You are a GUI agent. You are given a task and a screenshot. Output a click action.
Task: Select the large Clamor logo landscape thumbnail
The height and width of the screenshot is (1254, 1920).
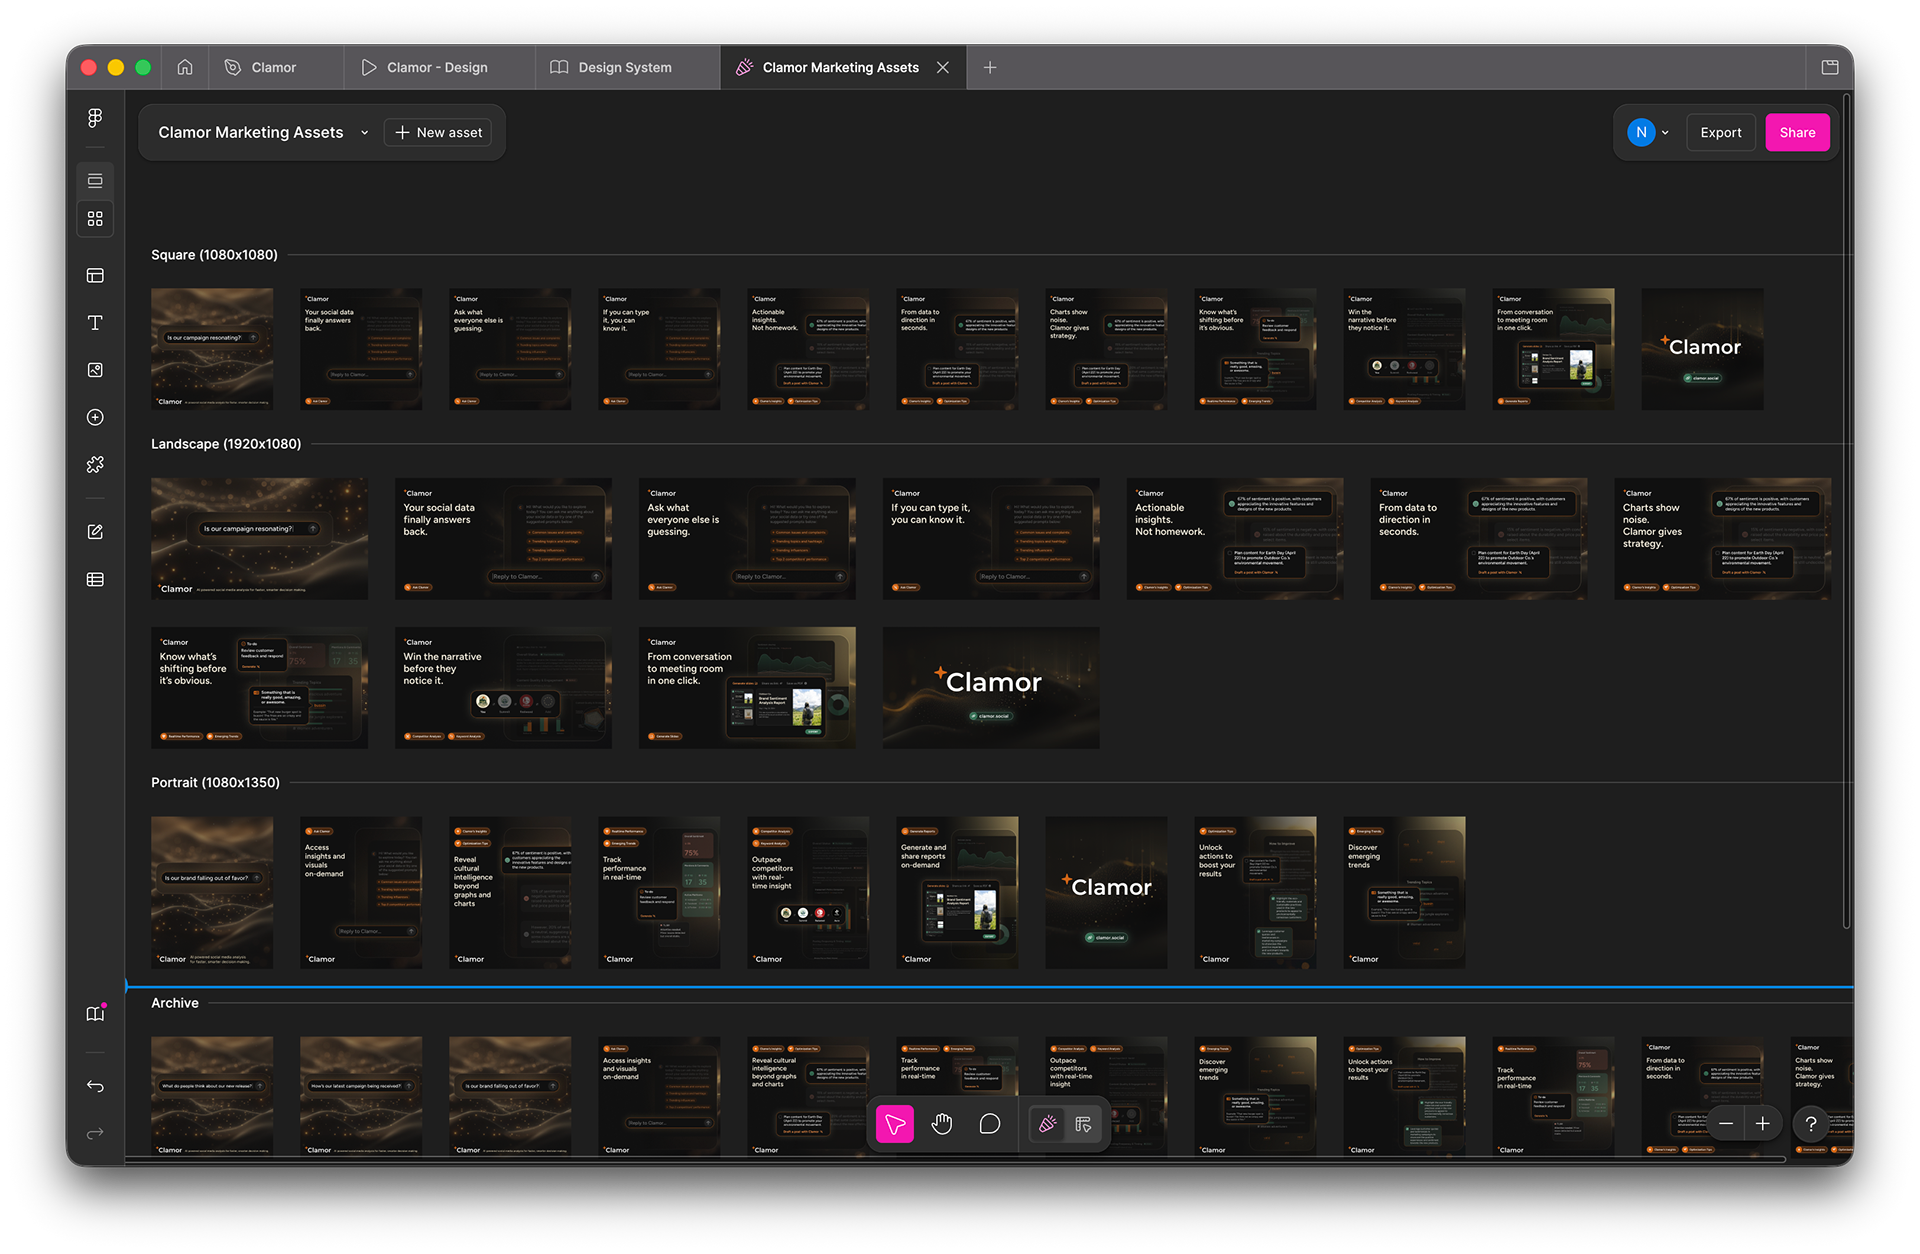click(990, 688)
